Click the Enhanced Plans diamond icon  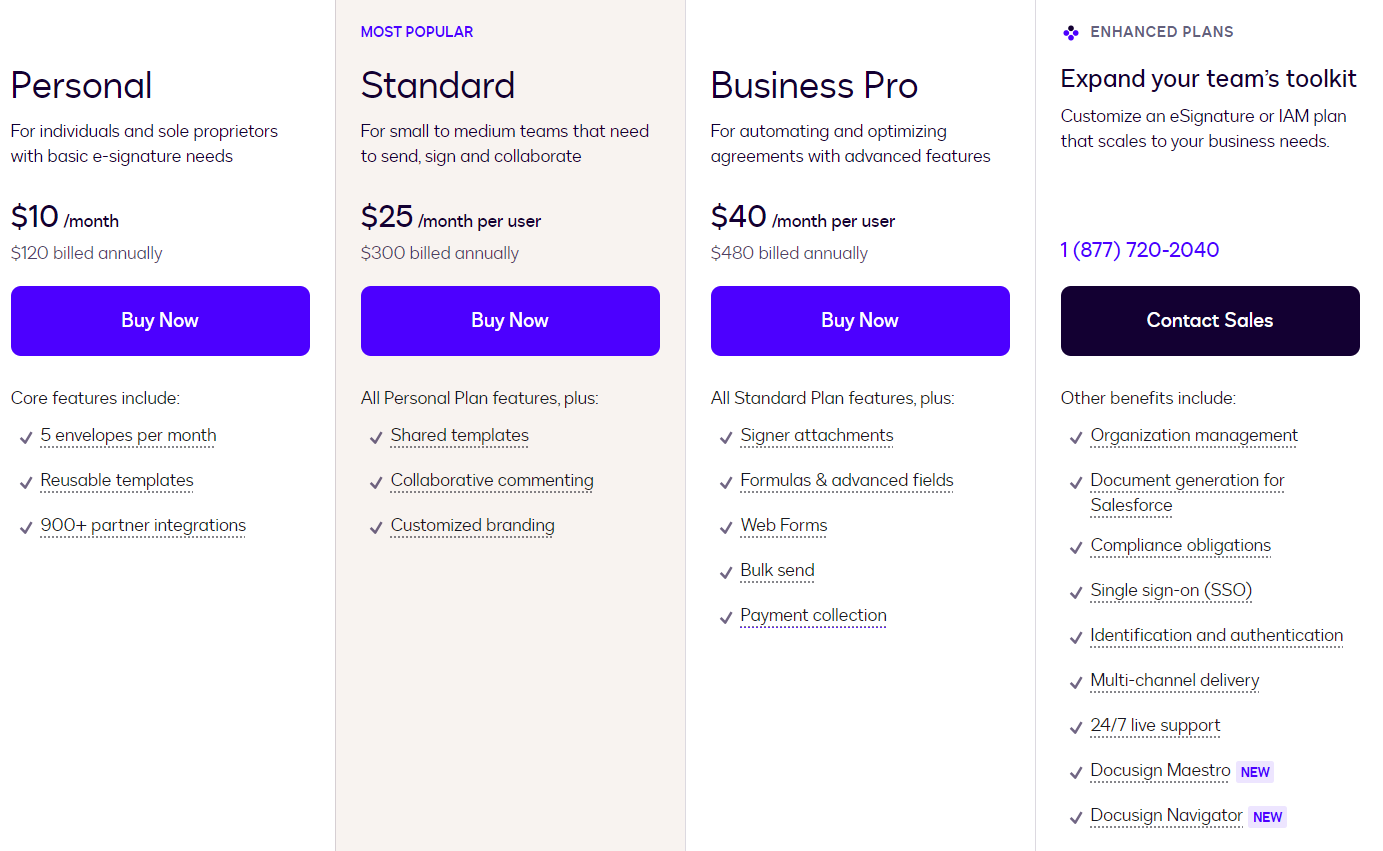1070,31
